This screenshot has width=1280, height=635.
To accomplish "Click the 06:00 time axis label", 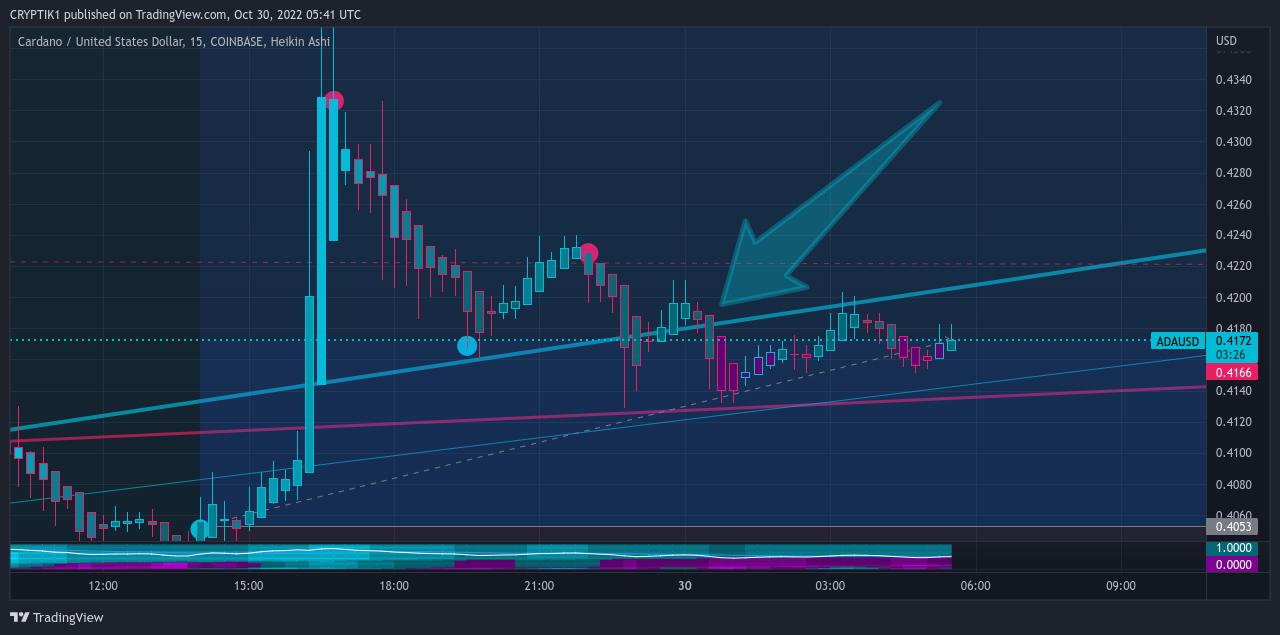I will tap(976, 586).
